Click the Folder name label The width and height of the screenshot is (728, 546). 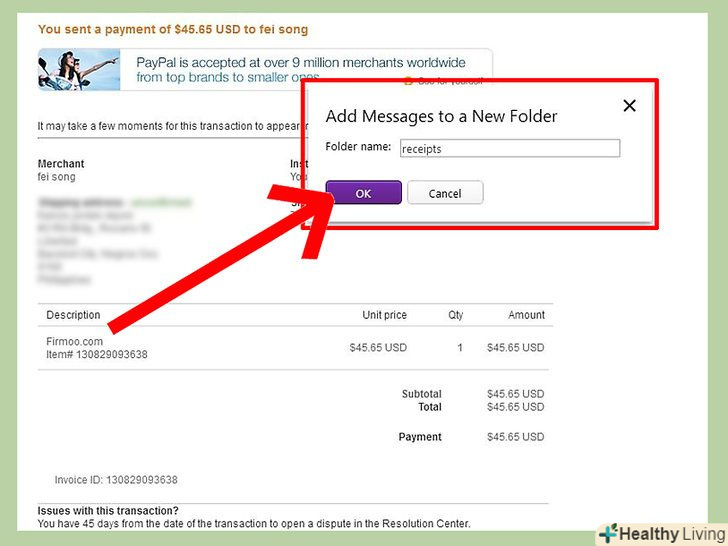(x=358, y=147)
